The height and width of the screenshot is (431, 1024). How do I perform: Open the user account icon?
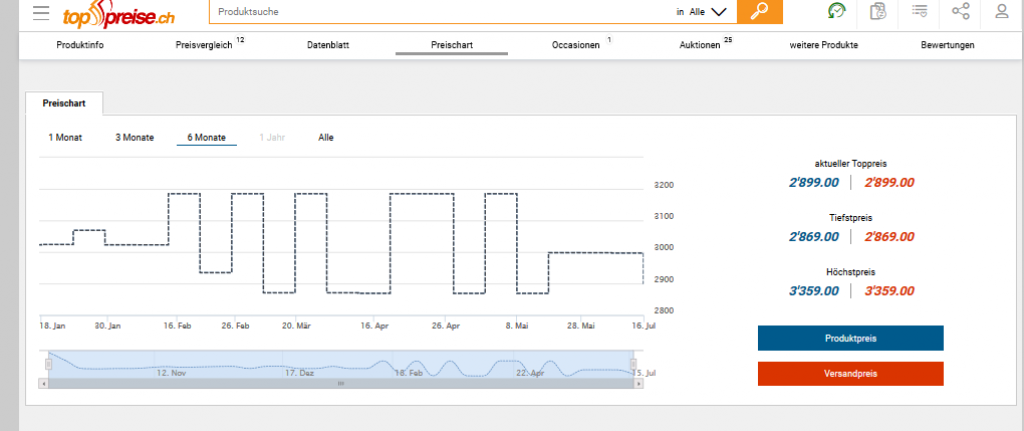pyautogui.click(x=1001, y=12)
